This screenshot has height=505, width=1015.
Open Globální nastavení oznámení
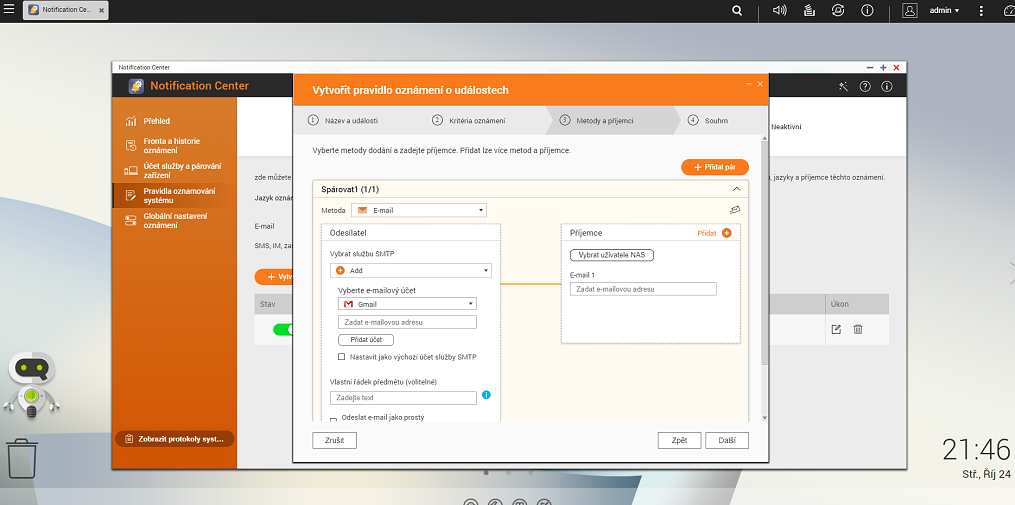(x=175, y=221)
